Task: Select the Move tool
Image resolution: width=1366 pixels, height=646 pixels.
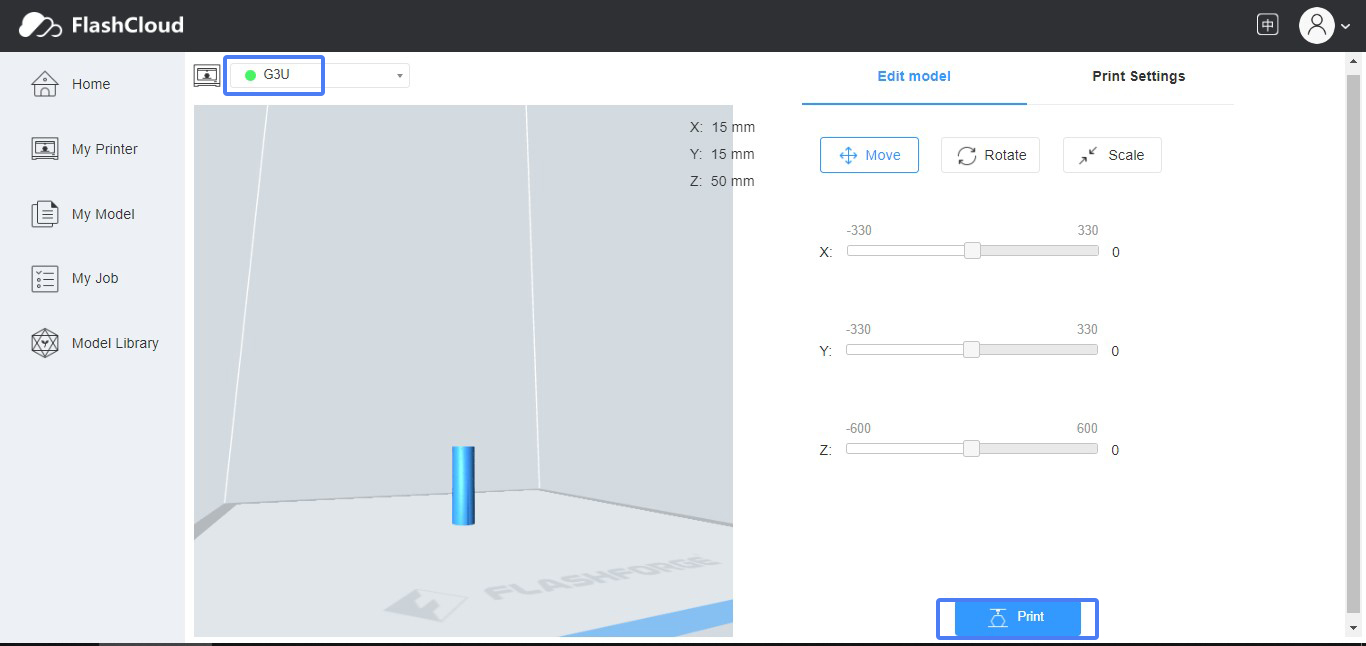Action: click(869, 155)
